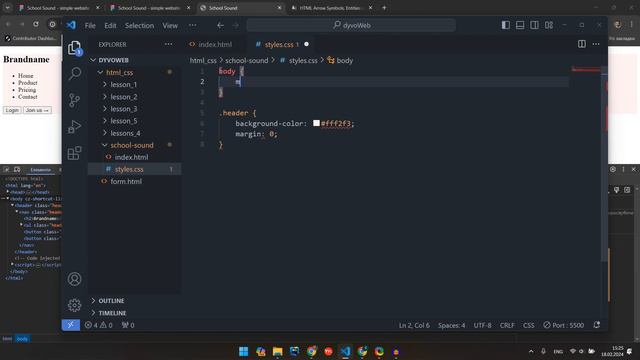Viewport: 640px width, 360px height.
Task: Click the Go Live Port 5500 status item
Action: [564, 325]
